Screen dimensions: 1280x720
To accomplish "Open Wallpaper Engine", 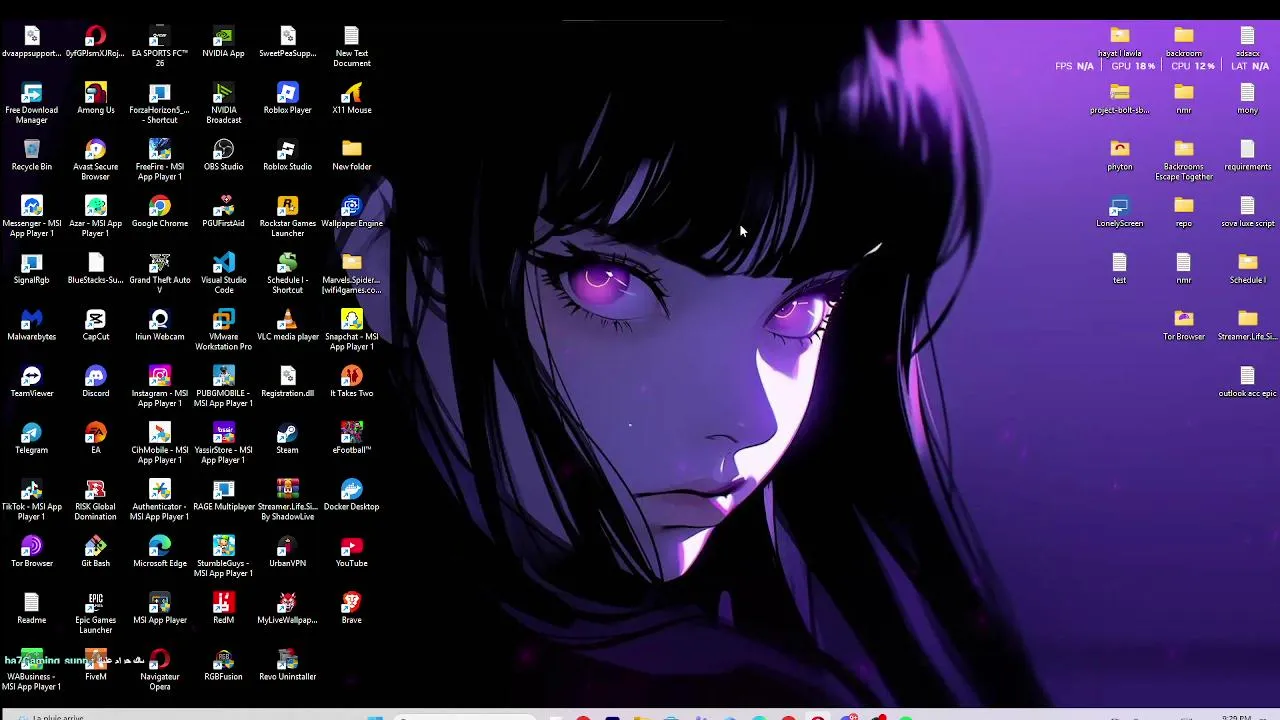I will 351,213.
